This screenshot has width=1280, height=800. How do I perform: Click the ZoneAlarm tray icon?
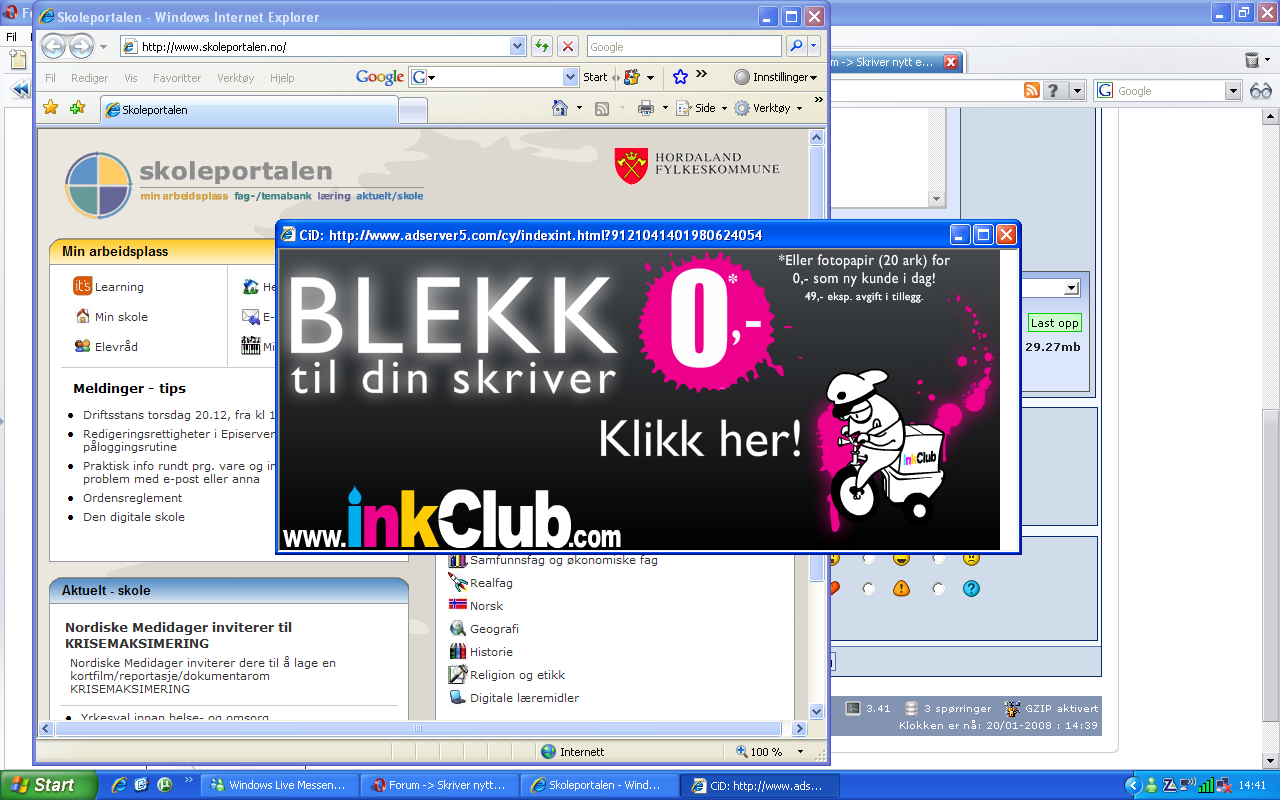1168,785
